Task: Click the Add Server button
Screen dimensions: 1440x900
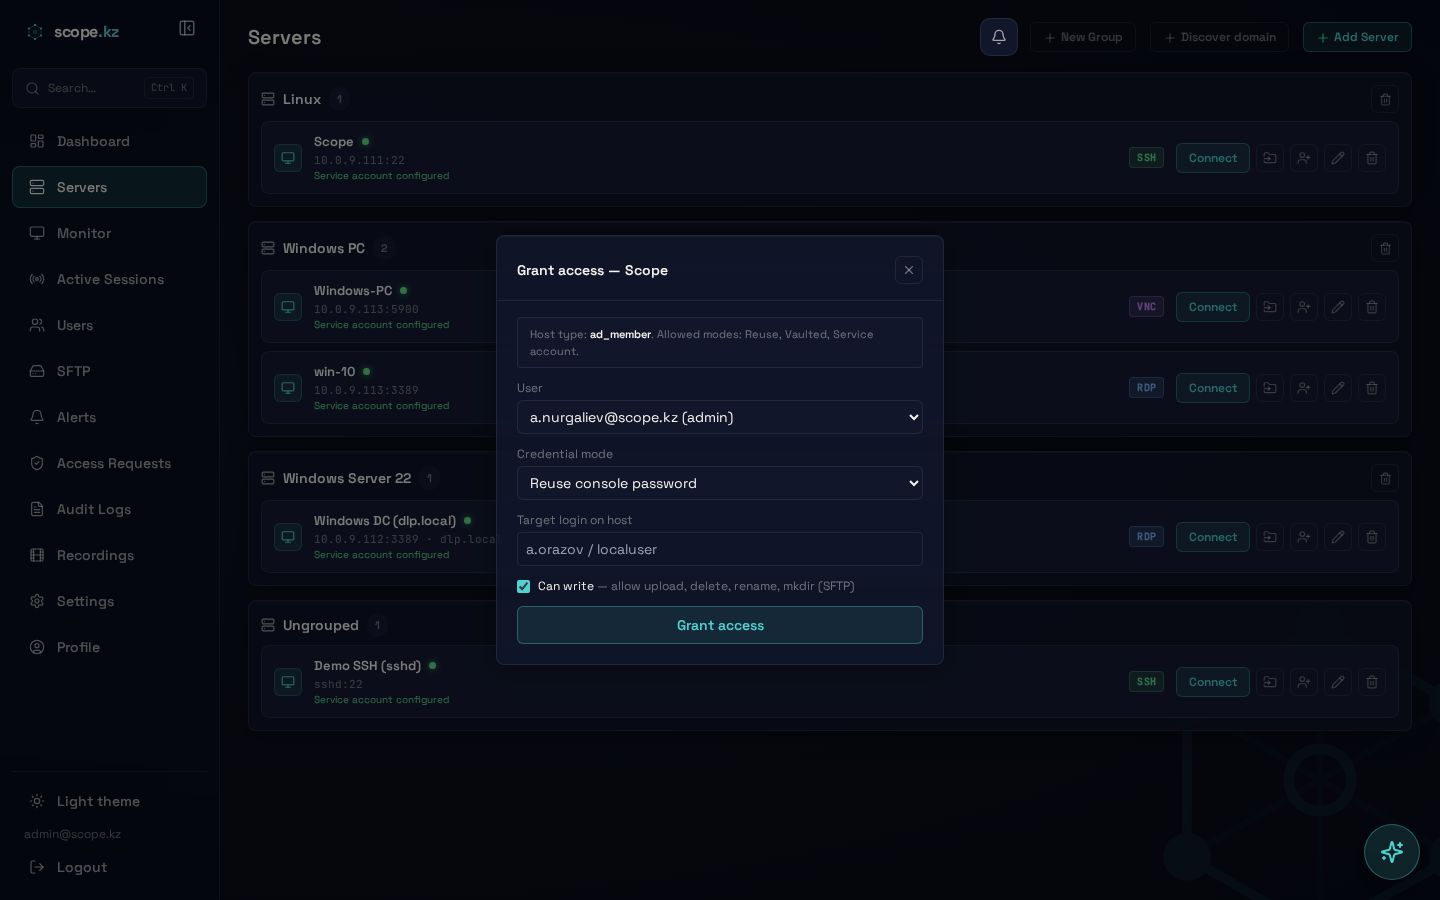Action: tap(1357, 37)
